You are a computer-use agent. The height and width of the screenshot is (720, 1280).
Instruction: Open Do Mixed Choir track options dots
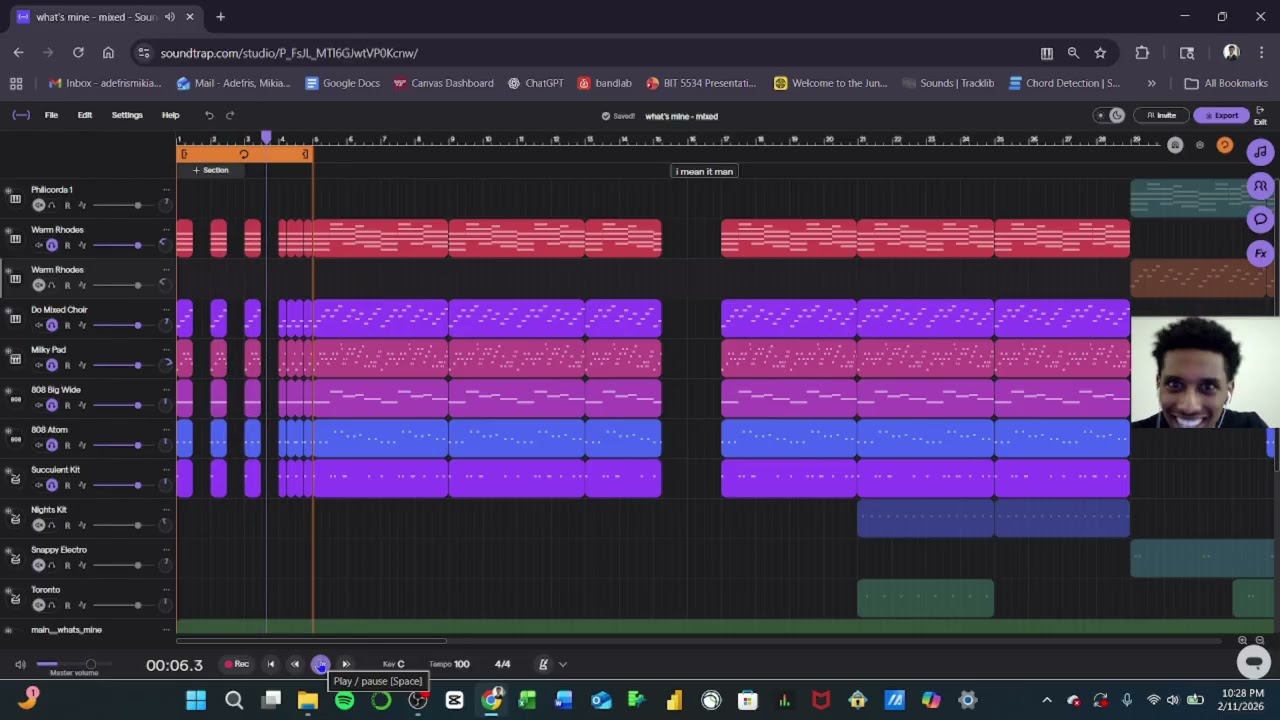pyautogui.click(x=166, y=310)
